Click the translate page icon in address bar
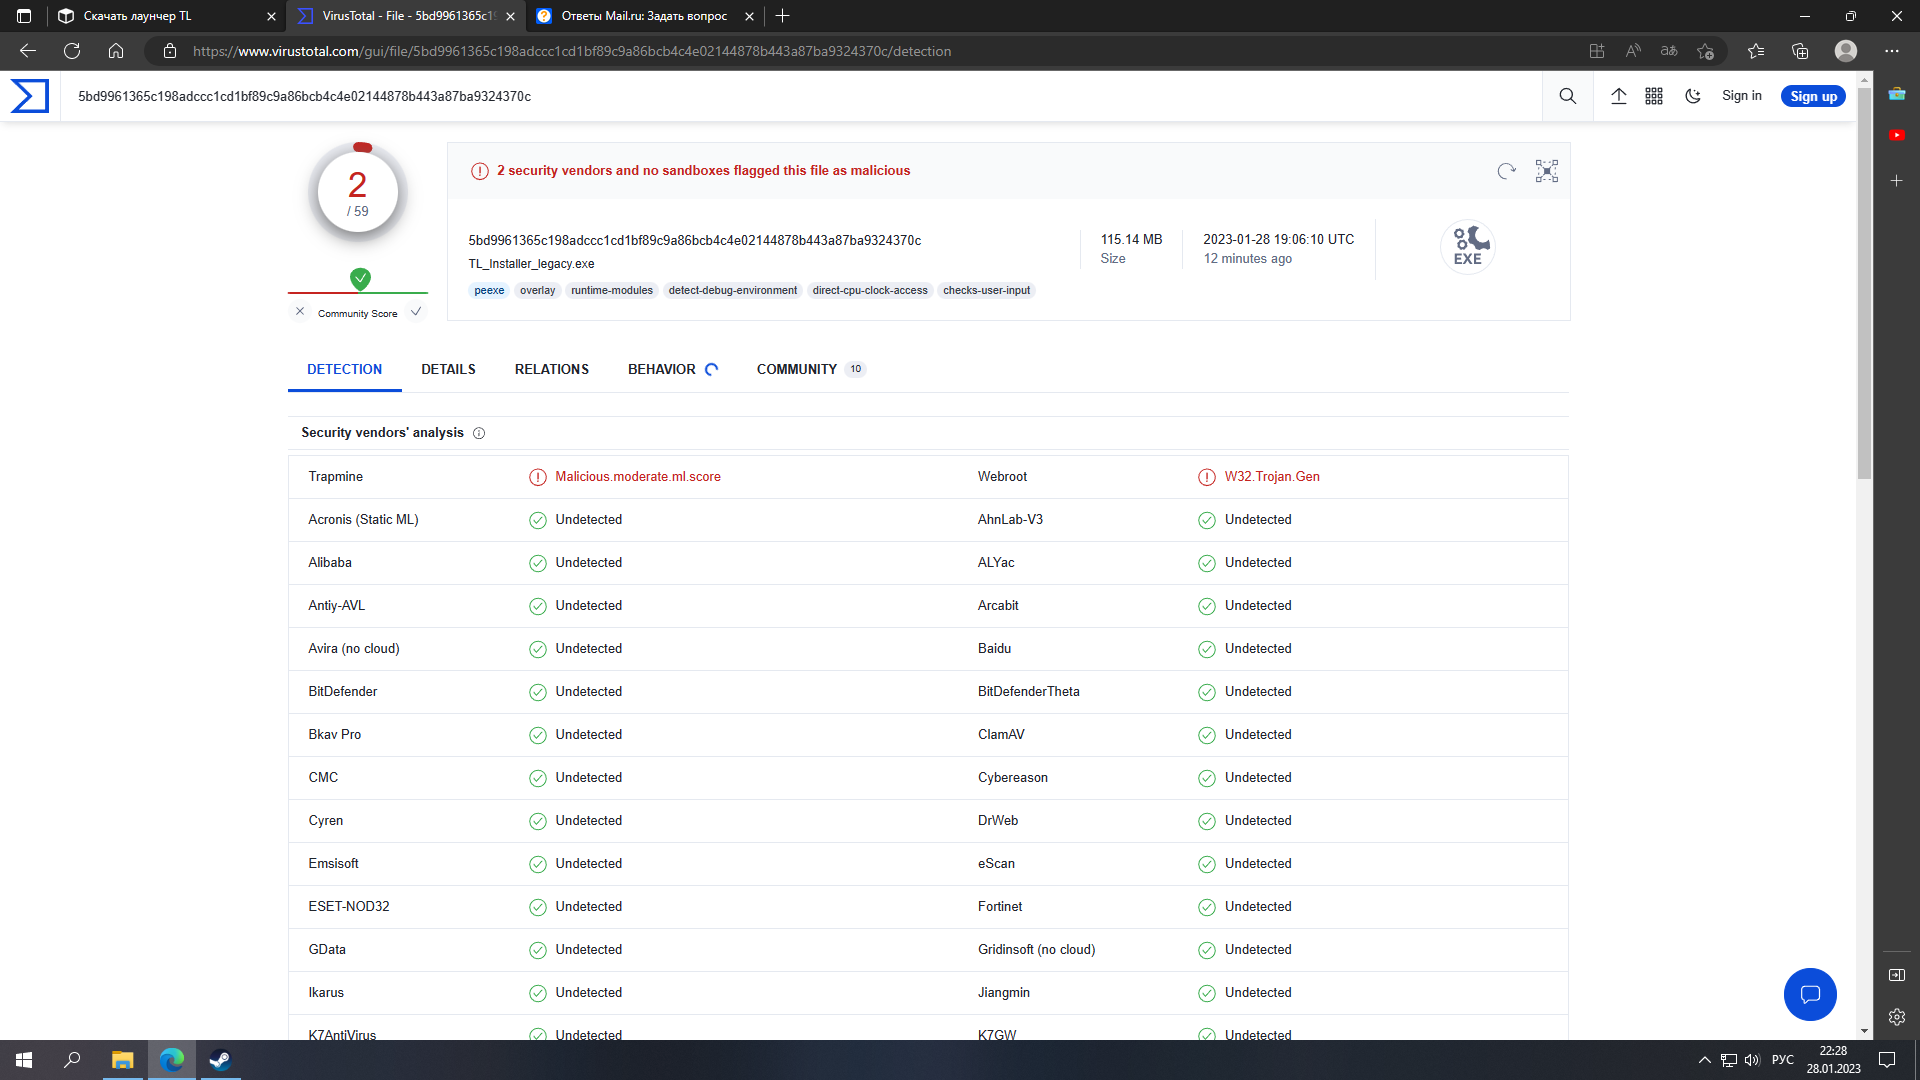This screenshot has height=1080, width=1920. (x=1669, y=51)
